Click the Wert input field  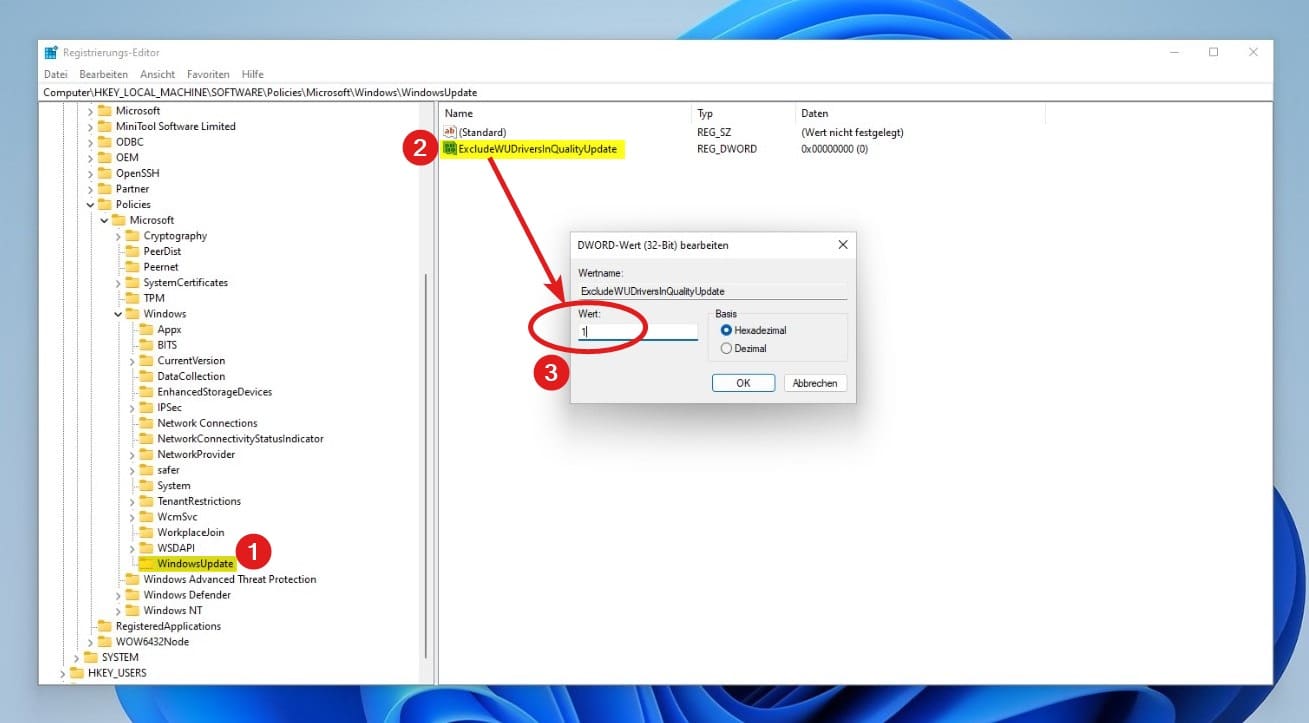point(637,331)
